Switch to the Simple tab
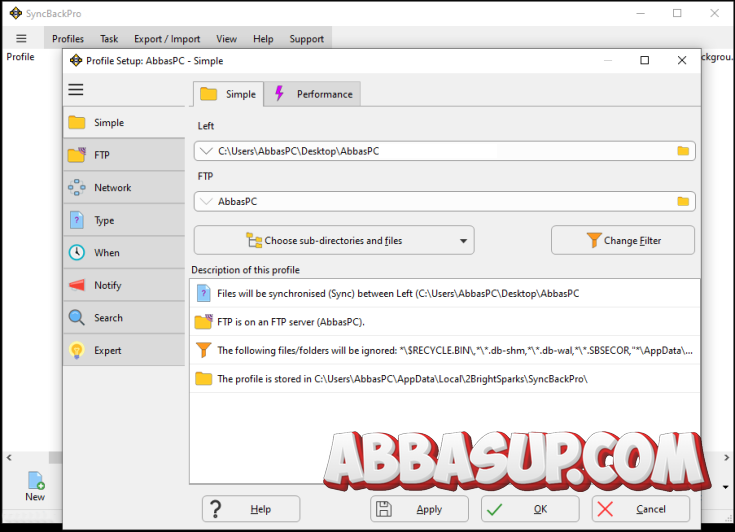This screenshot has height=532, width=735. tap(228, 94)
